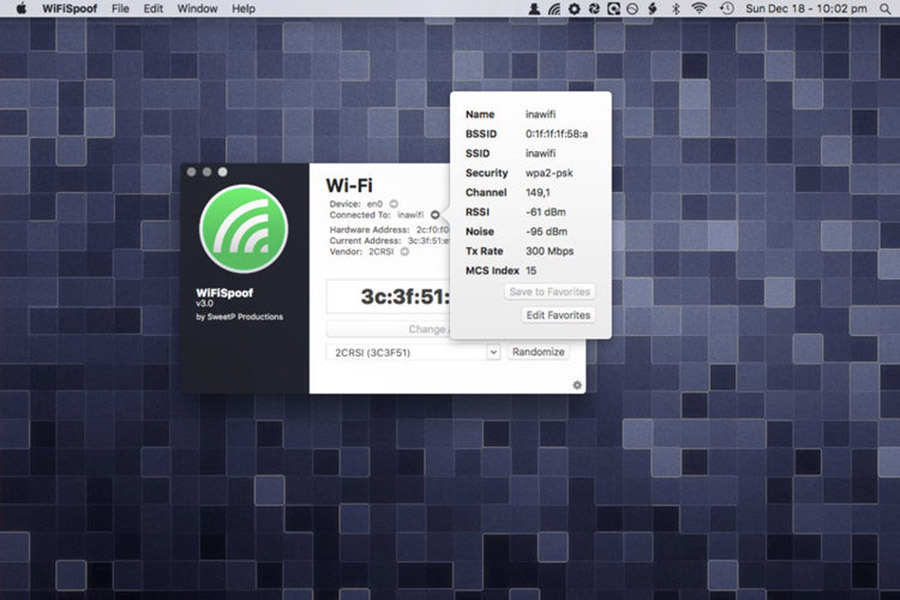900x600 pixels.
Task: Open the info button next to Device en0
Action: point(394,204)
